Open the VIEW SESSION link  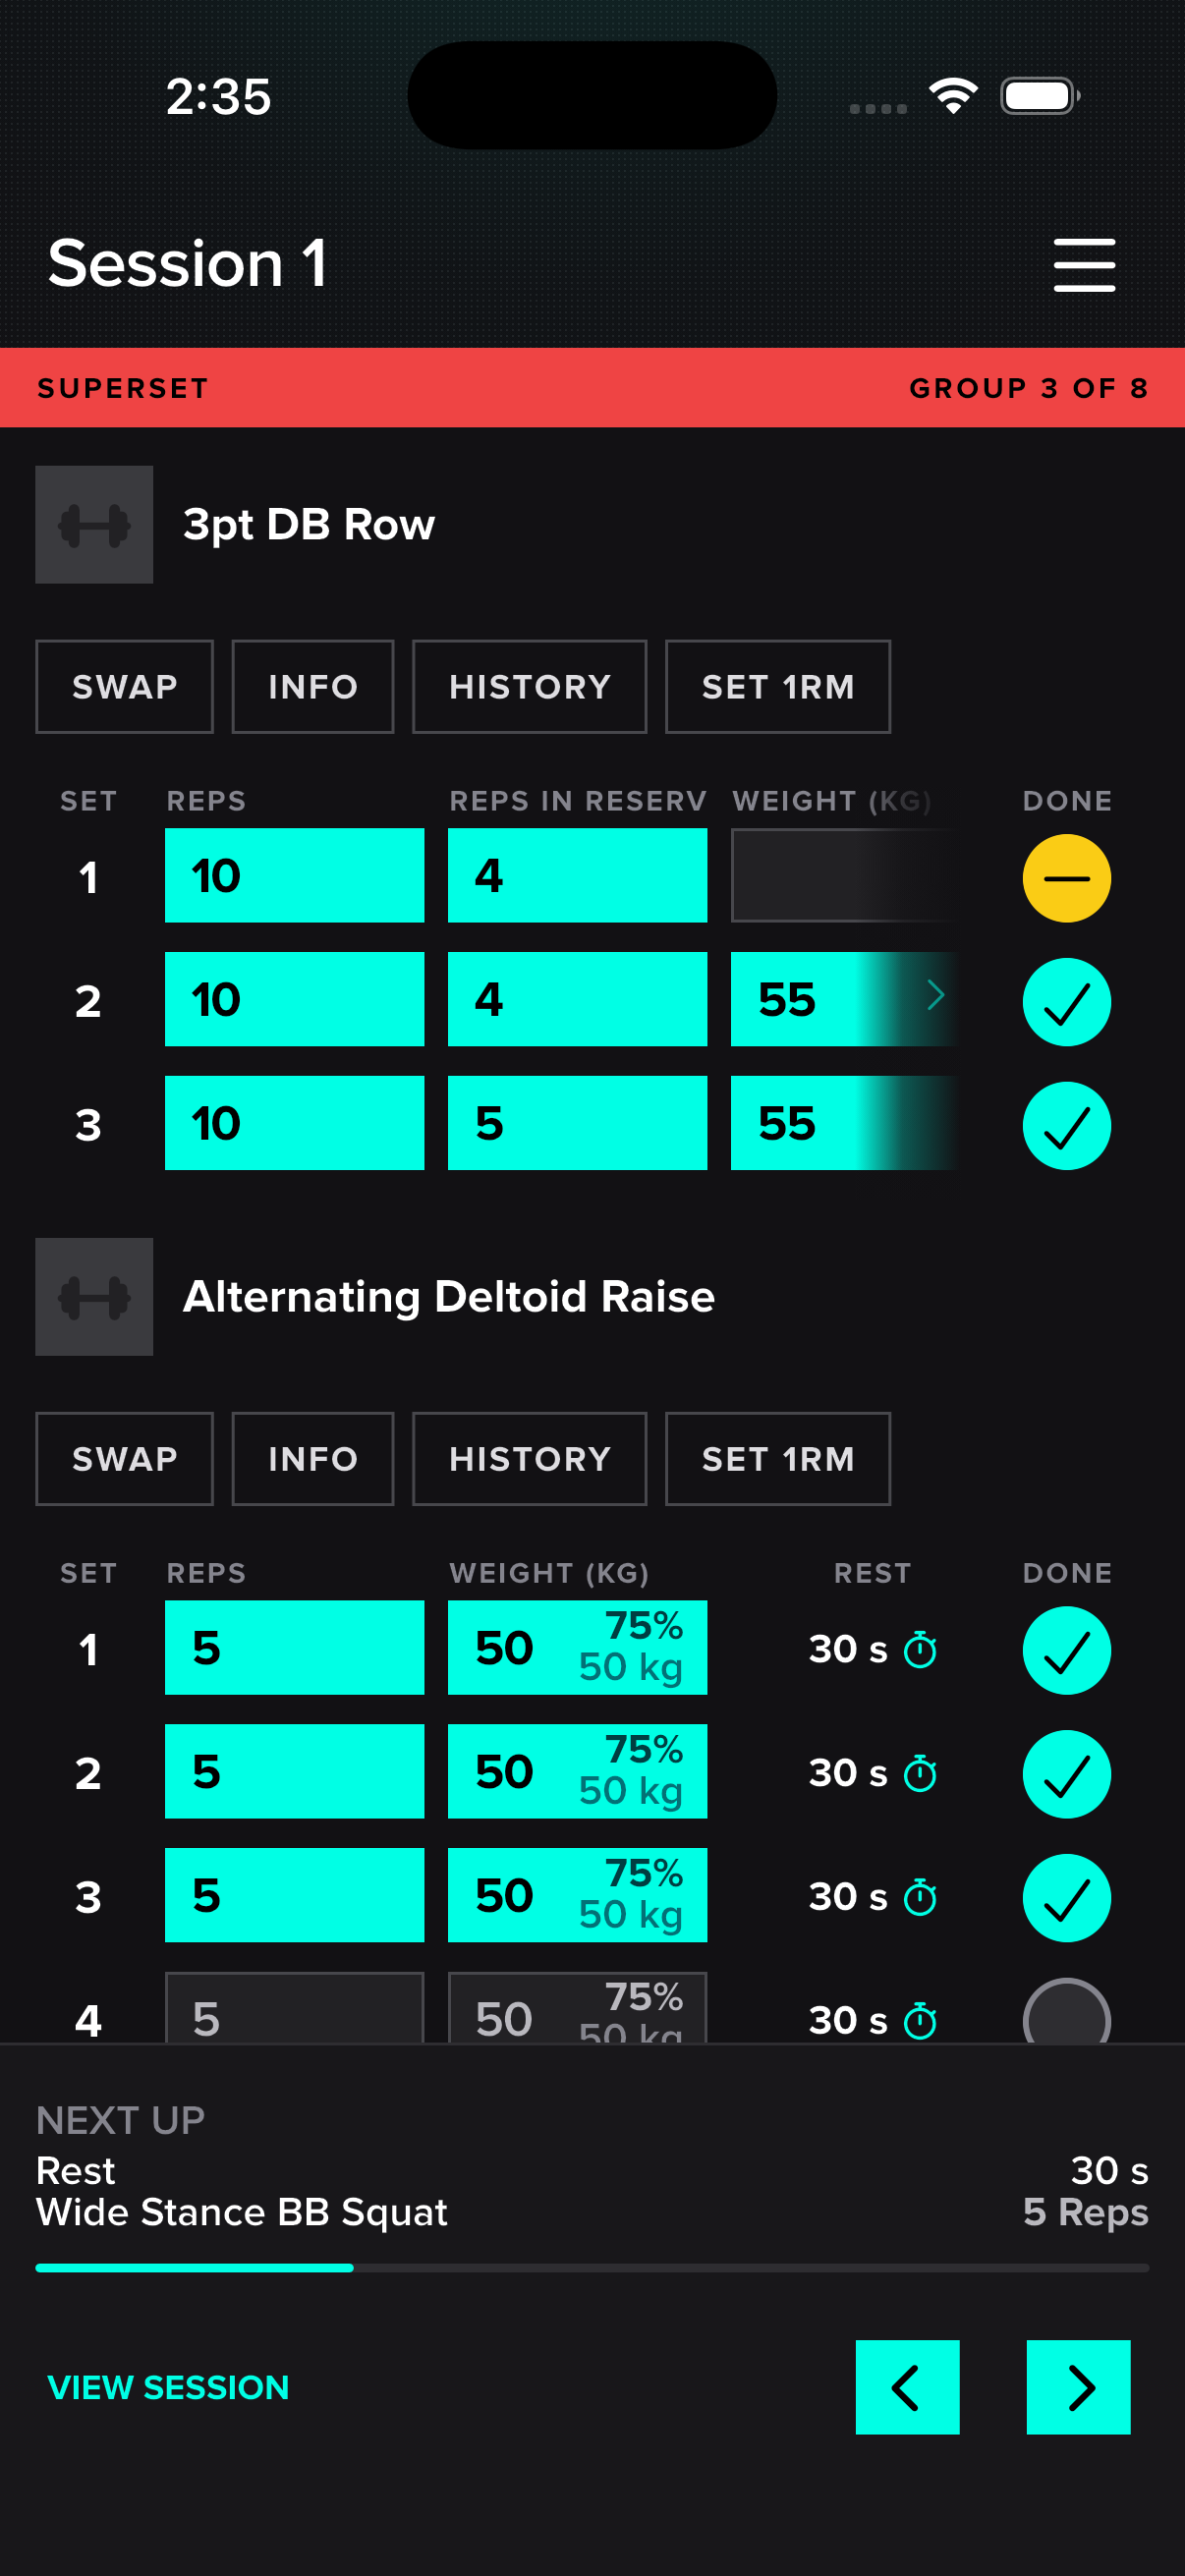coord(168,2388)
